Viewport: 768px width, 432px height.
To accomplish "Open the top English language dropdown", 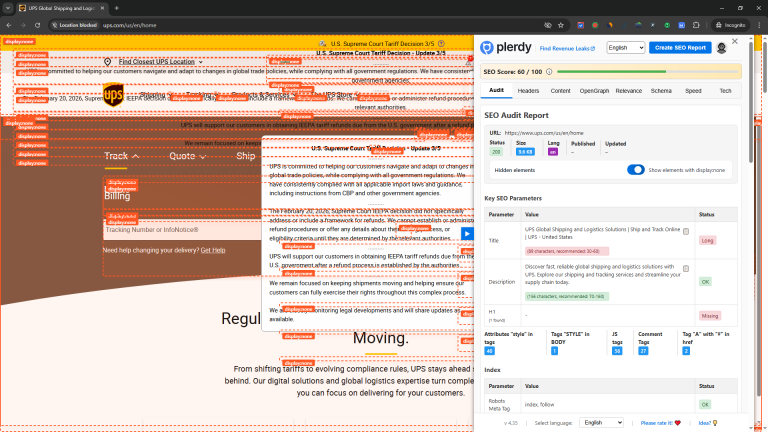I will click(x=625, y=48).
